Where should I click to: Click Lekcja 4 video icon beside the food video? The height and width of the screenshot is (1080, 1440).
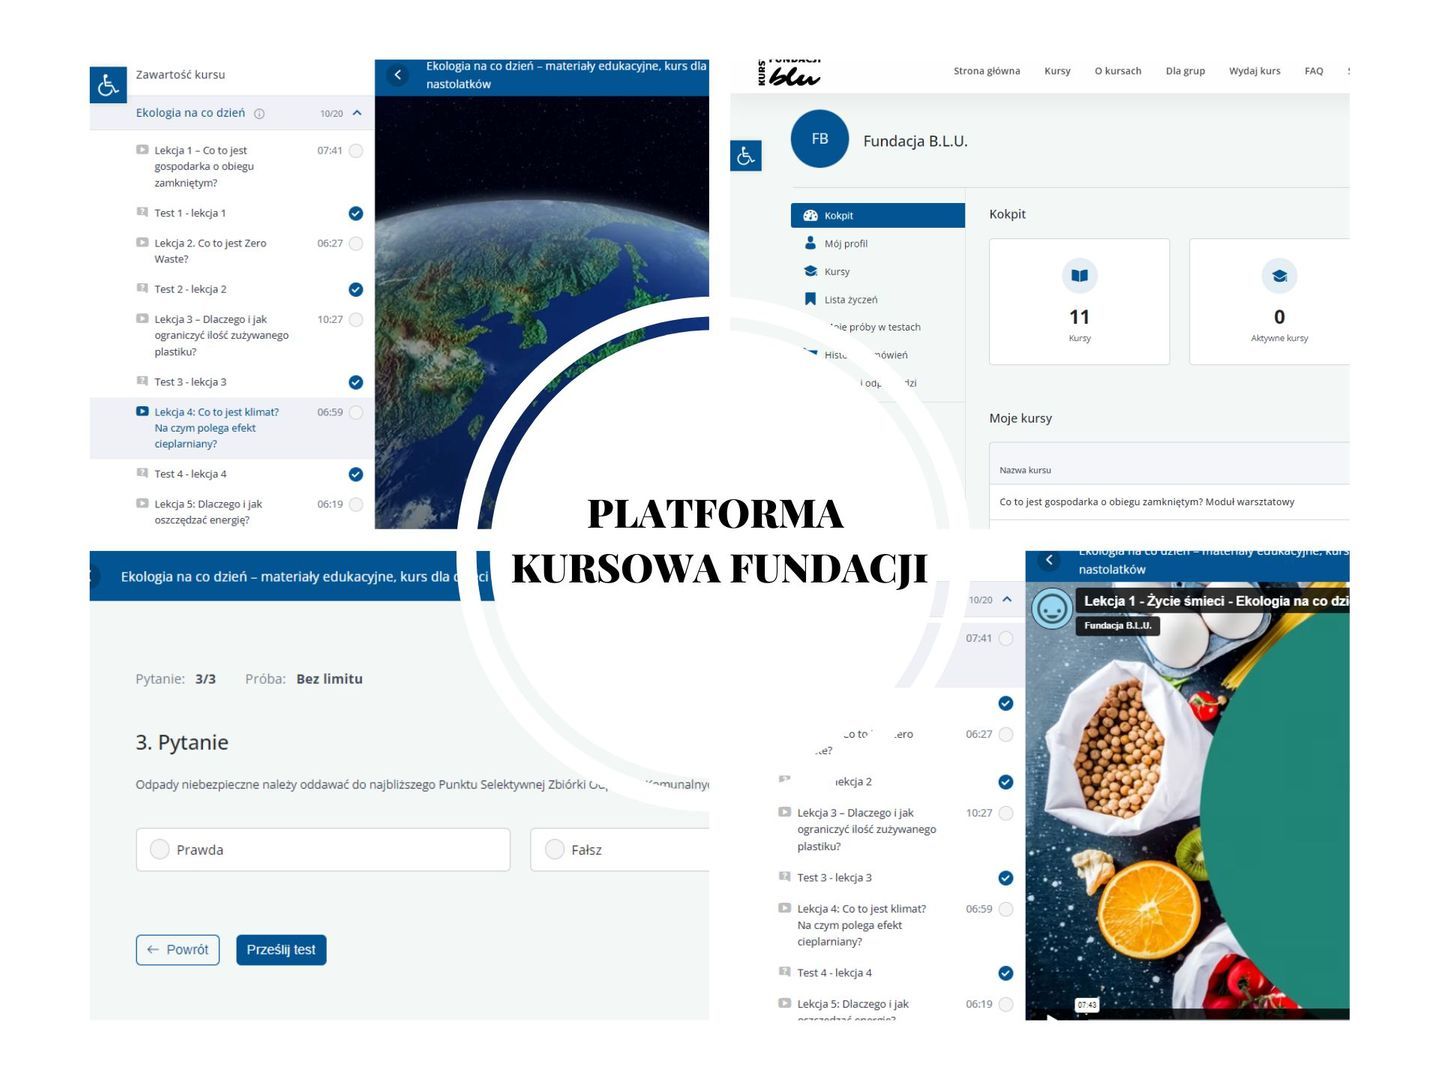pos(785,908)
